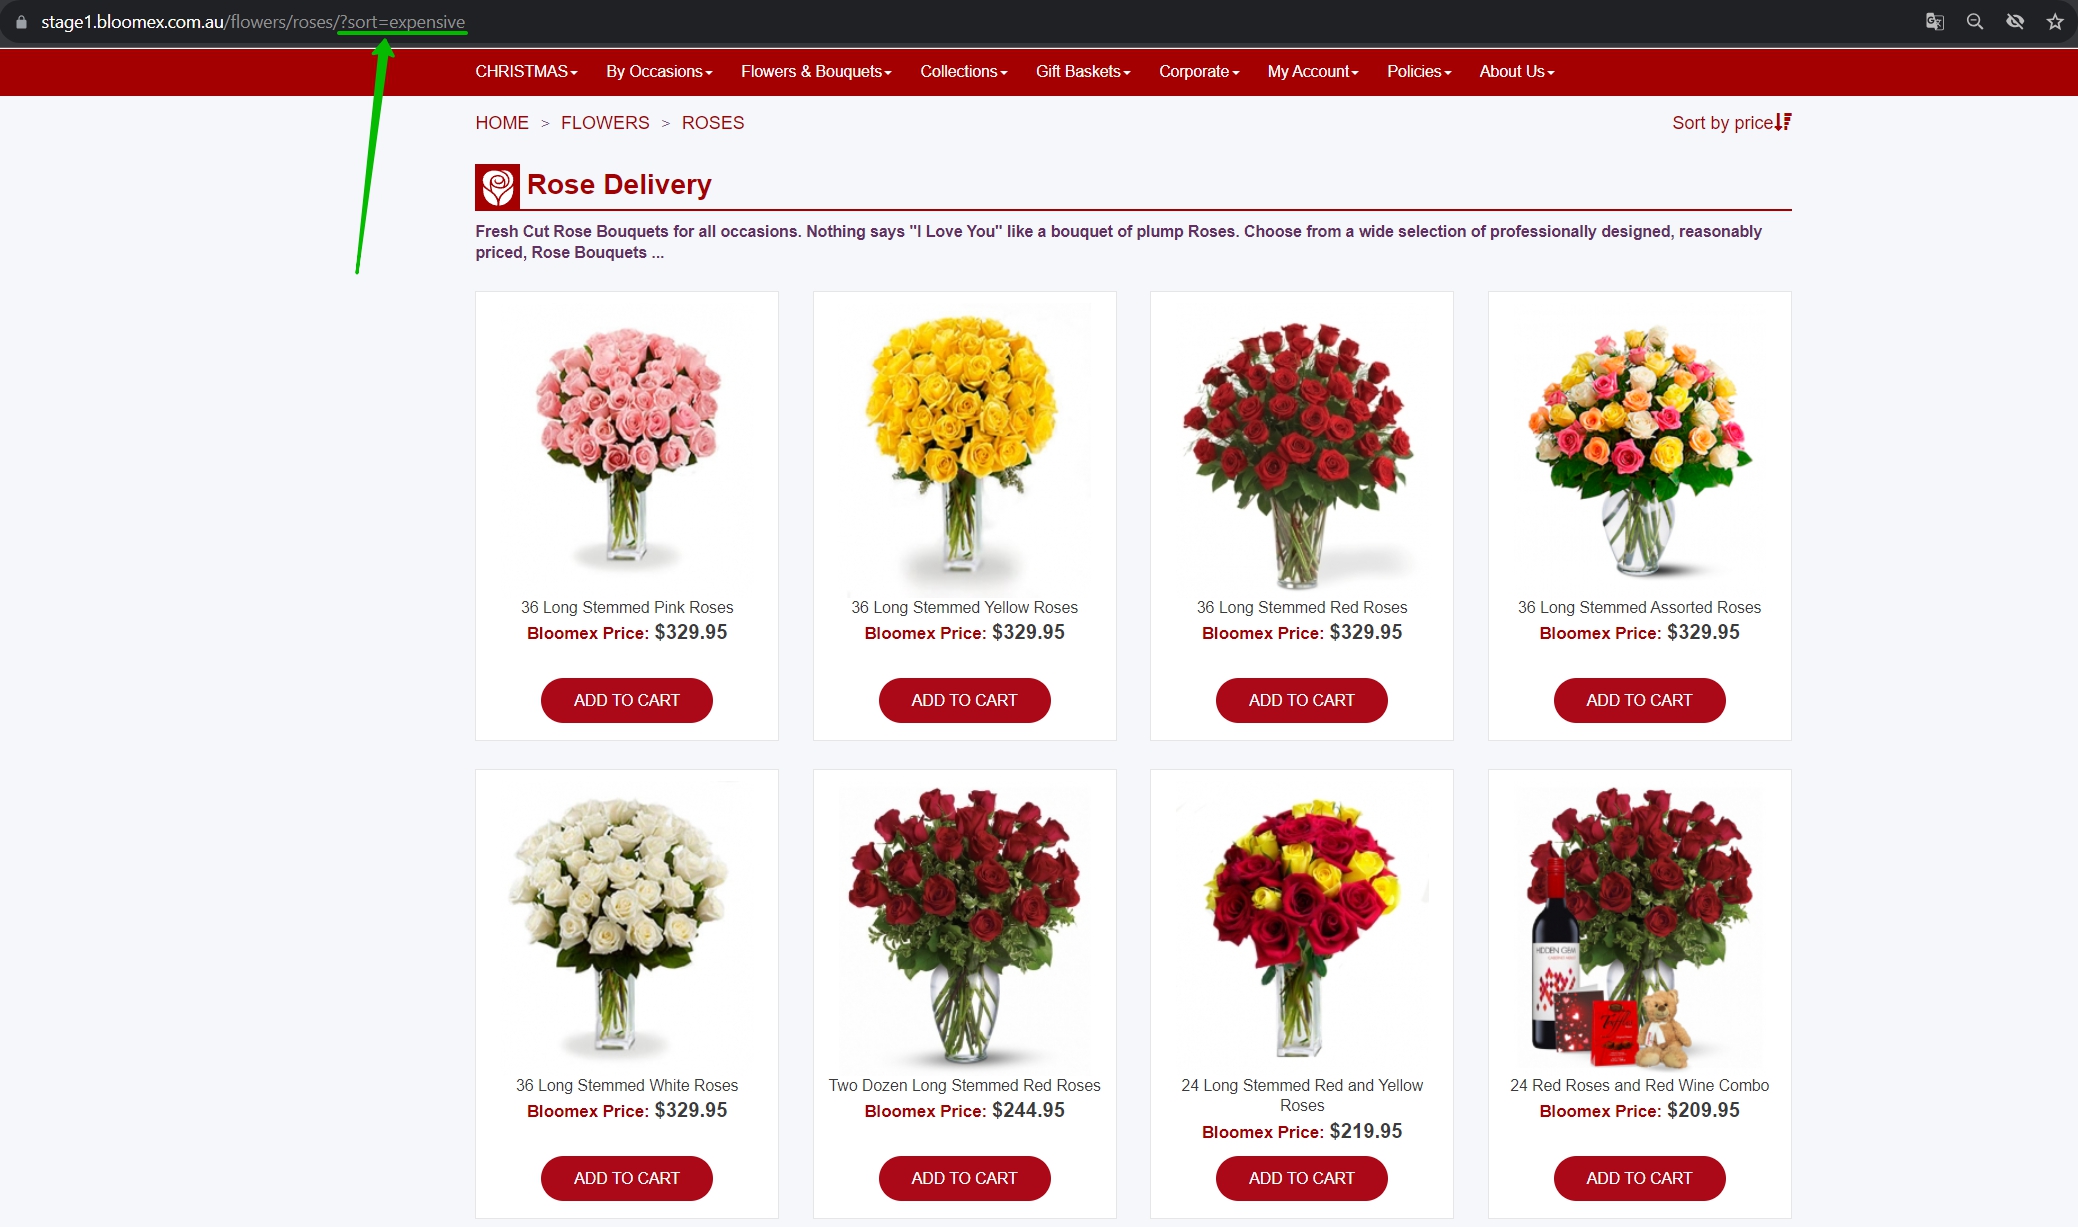Click the ROSES breadcrumb link
This screenshot has height=1227, width=2078.
click(713, 123)
